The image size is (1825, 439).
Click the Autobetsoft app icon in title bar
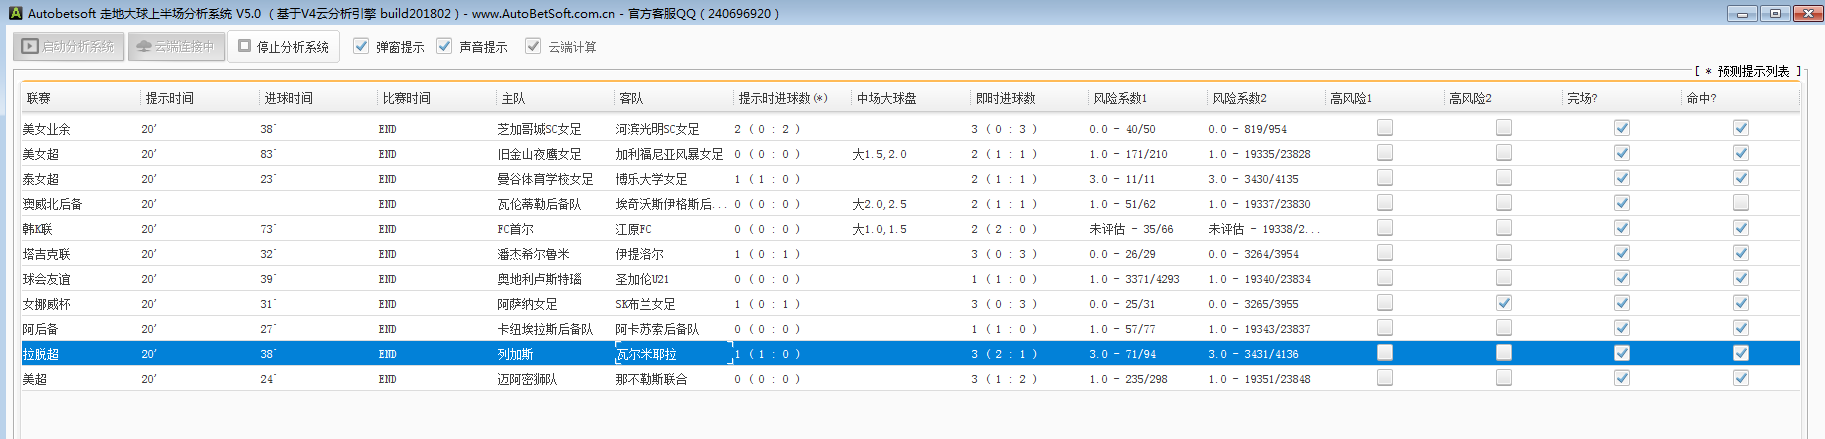pyautogui.click(x=15, y=13)
